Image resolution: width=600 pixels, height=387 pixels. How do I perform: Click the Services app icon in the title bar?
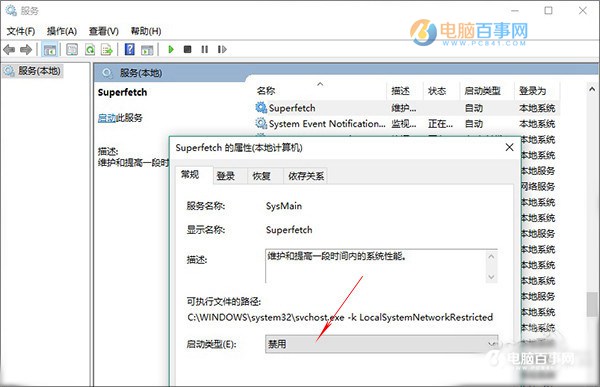[x=11, y=11]
